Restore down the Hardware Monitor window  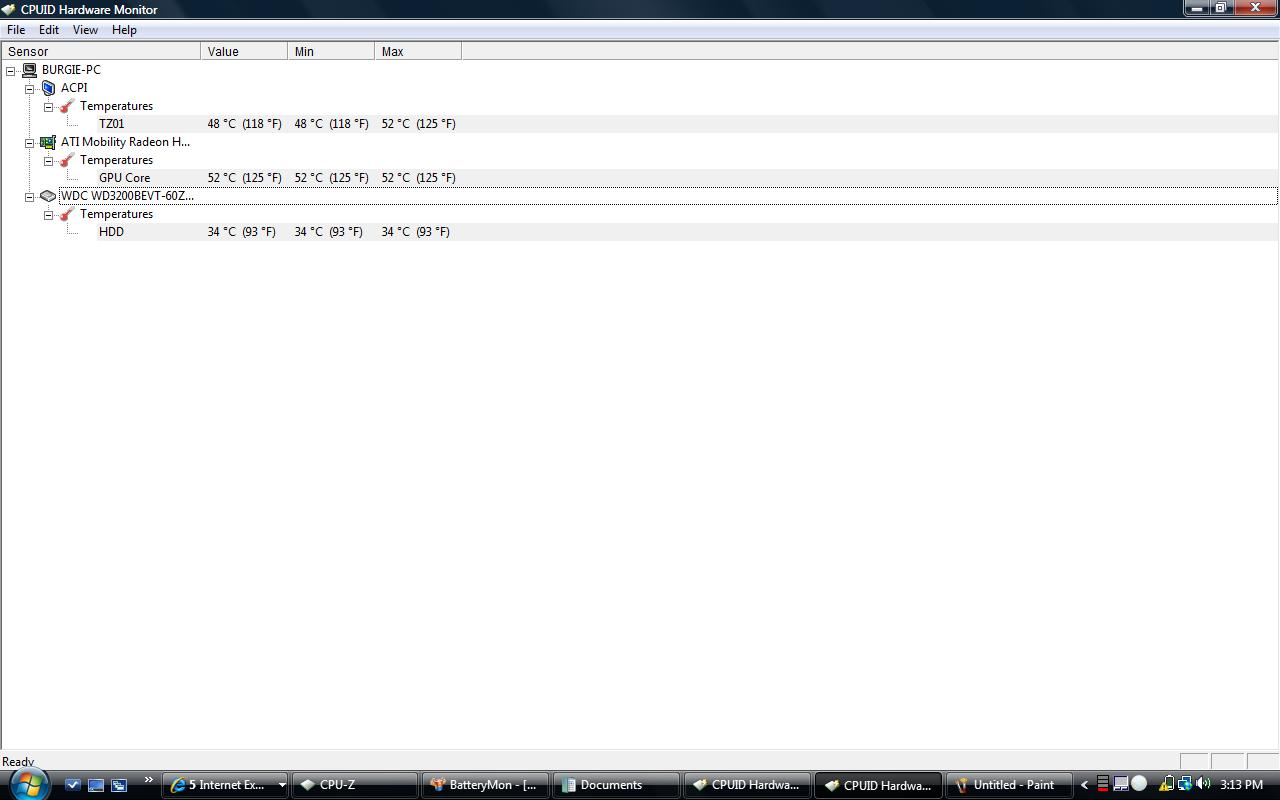point(1221,8)
